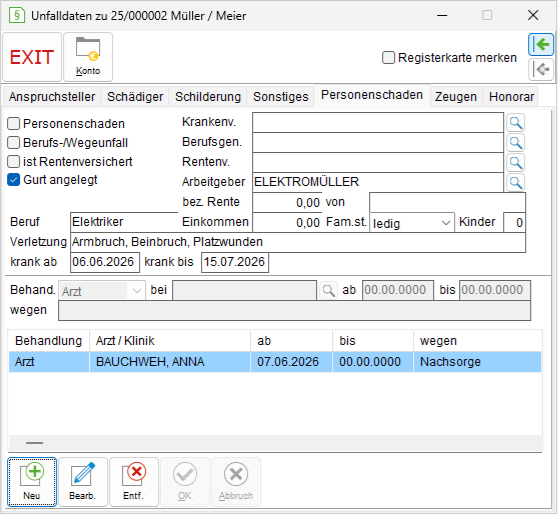This screenshot has height=515, width=559.
Task: Click the Rentenv. search magnifier
Action: tap(516, 163)
